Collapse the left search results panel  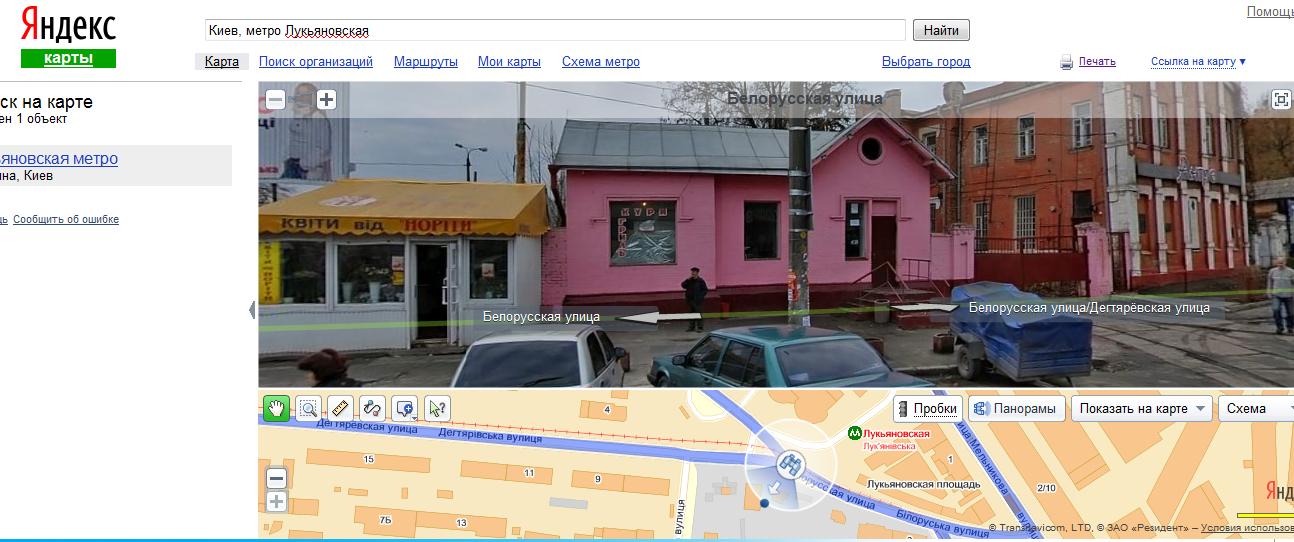point(252,310)
